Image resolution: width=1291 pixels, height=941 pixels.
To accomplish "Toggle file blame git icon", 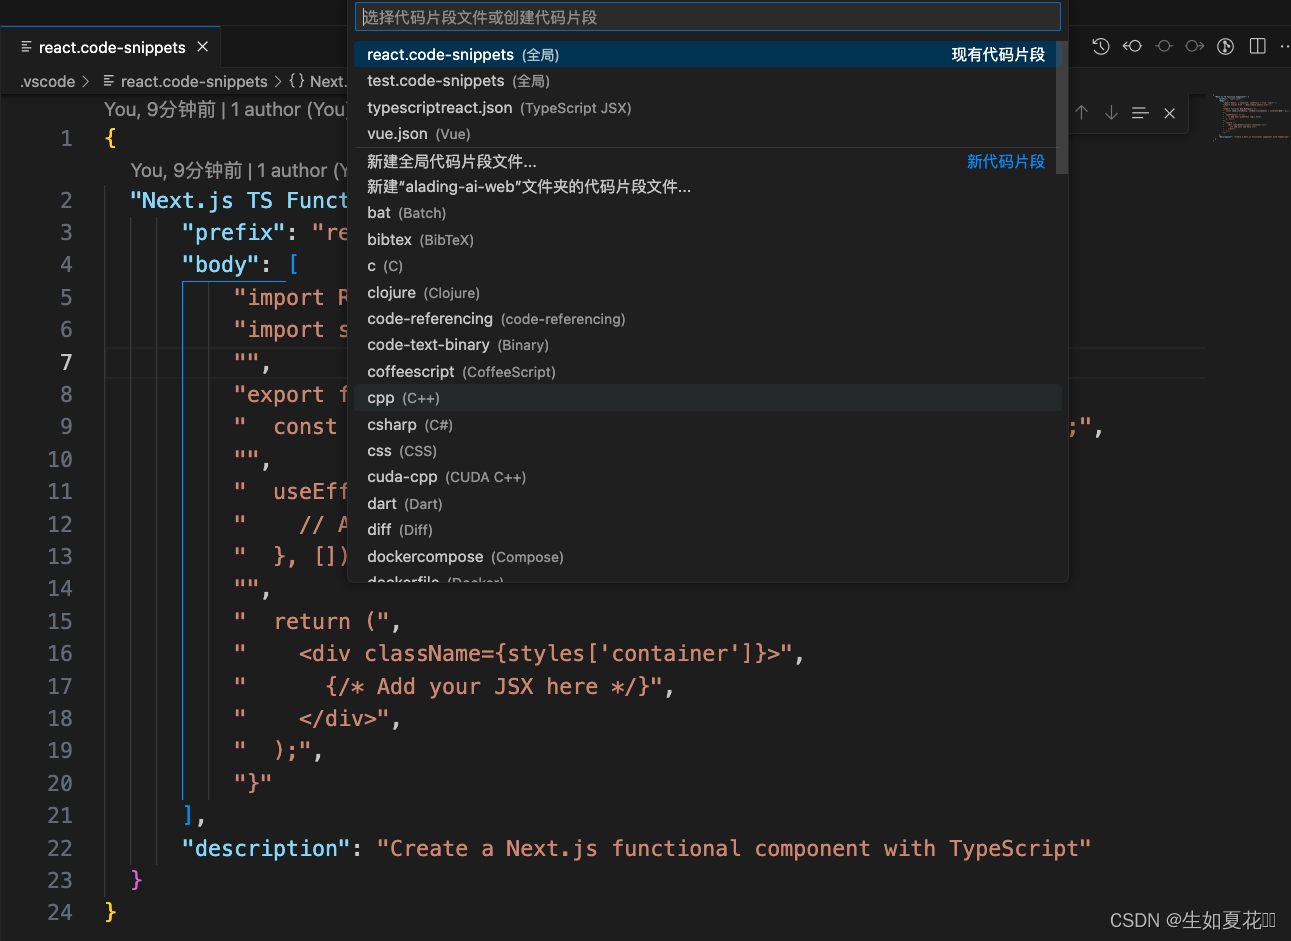I will (1226, 46).
